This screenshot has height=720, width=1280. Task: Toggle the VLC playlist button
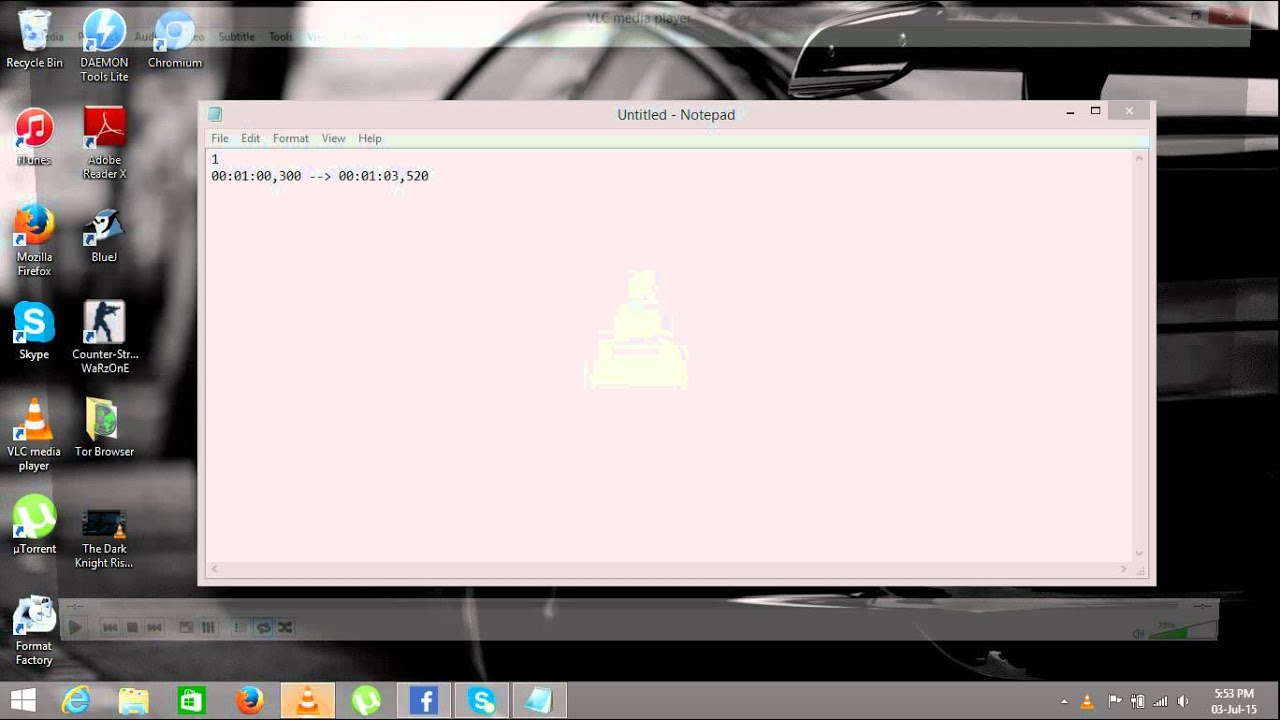tap(240, 627)
